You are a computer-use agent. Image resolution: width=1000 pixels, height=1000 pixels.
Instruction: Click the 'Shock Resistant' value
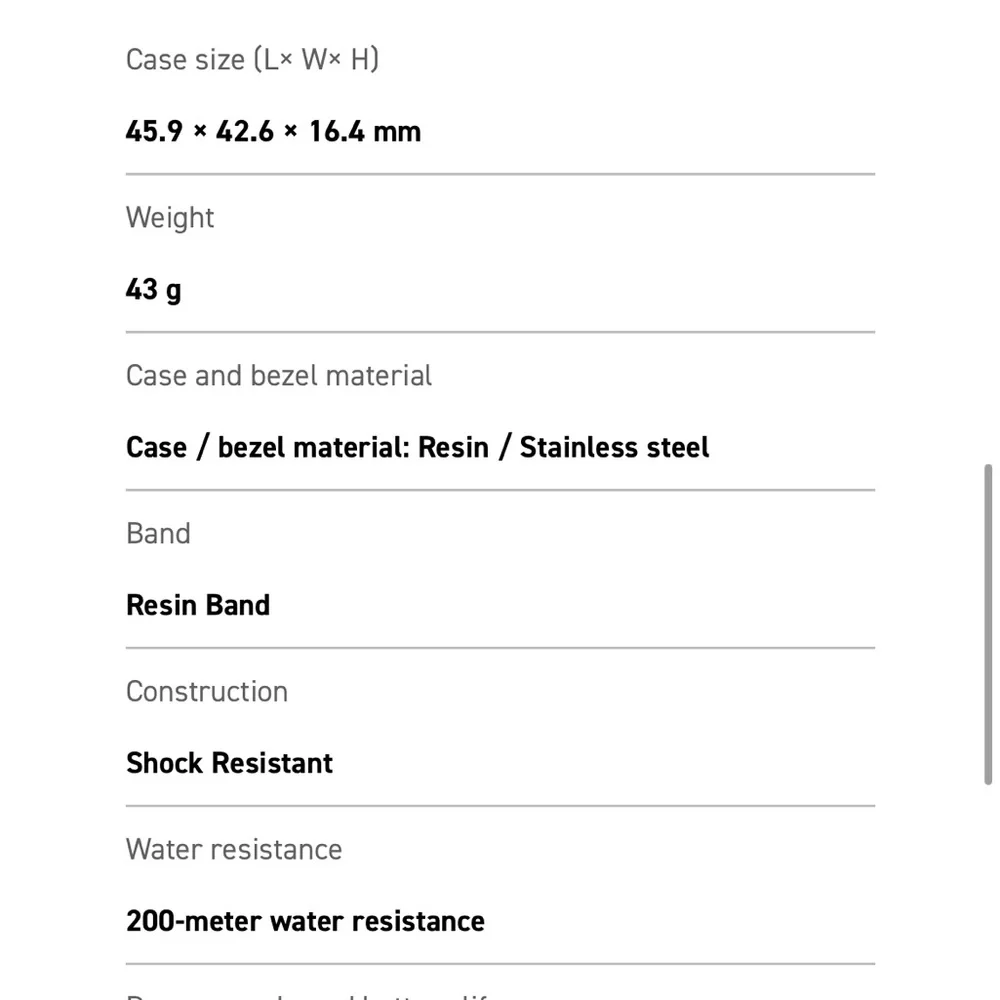pos(229,763)
